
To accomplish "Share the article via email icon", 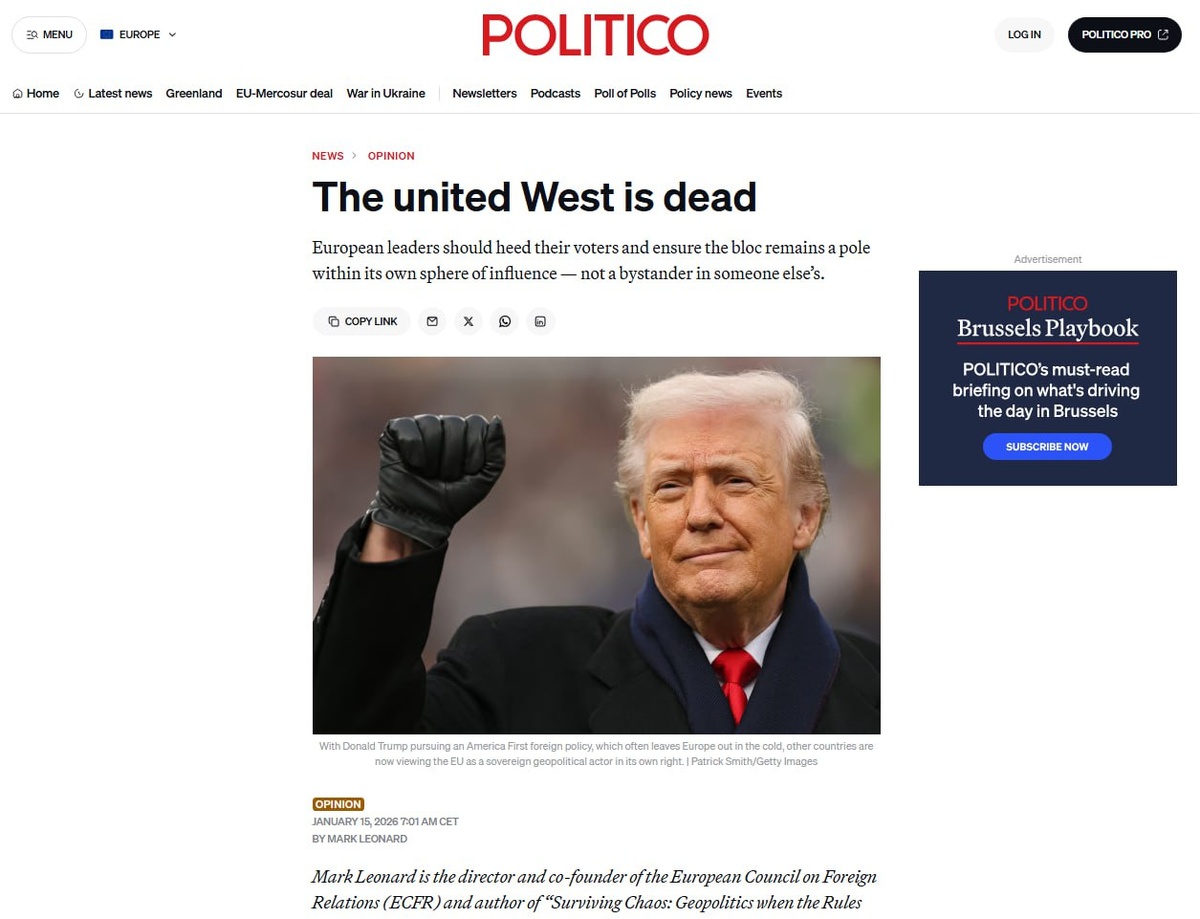I will [432, 321].
